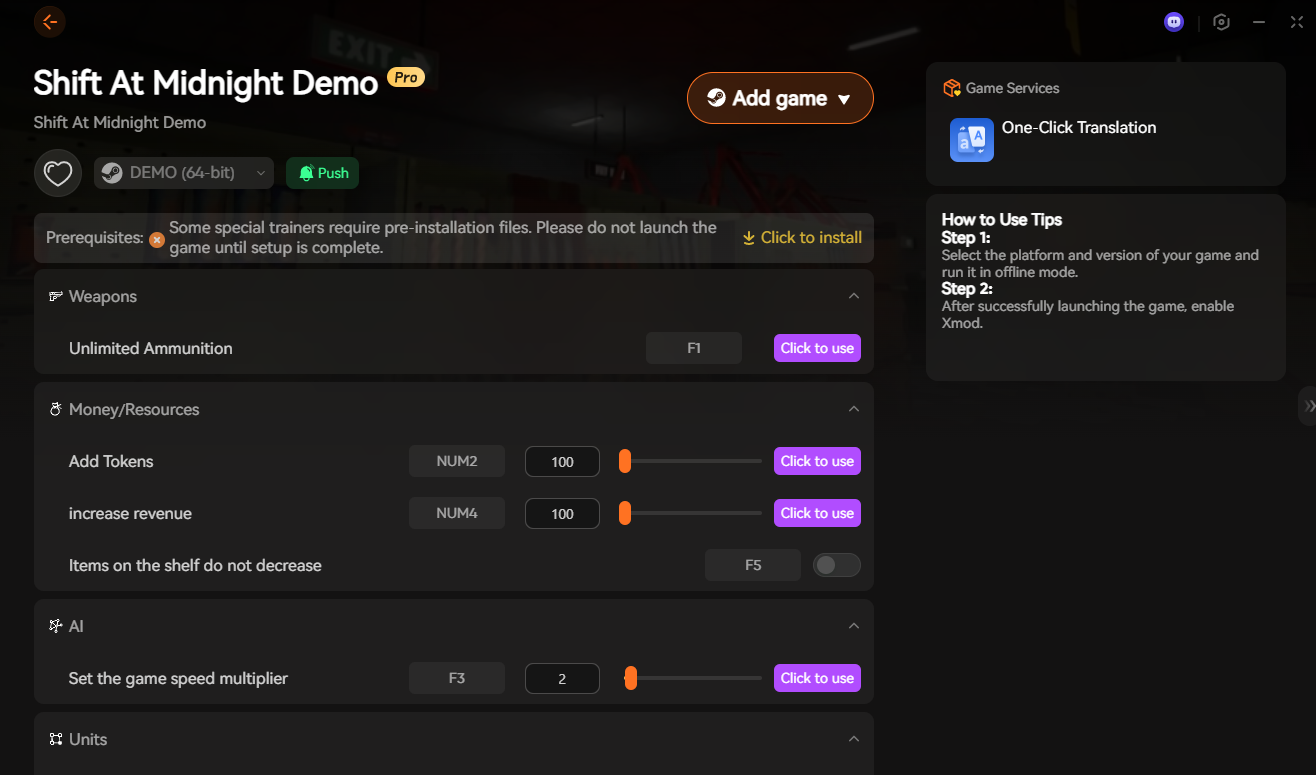Click to use Add Tokens
Image resolution: width=1316 pixels, height=775 pixels.
817,461
